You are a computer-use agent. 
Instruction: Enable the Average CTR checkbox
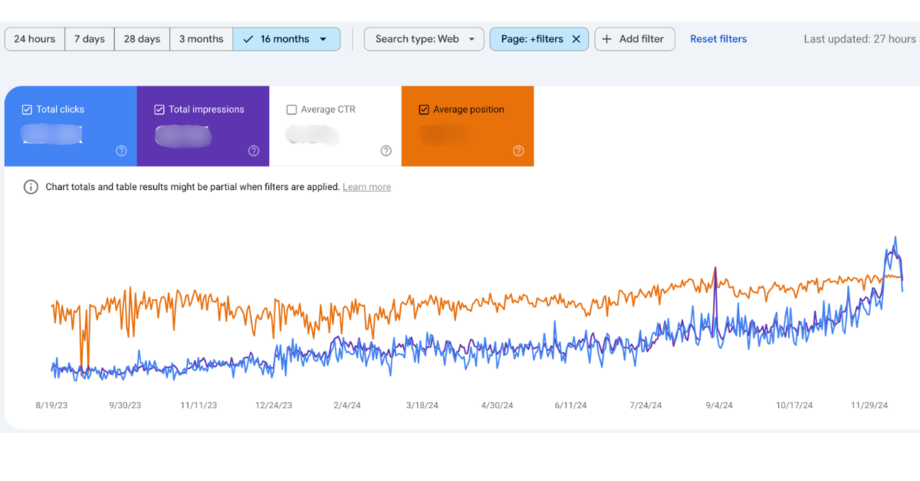click(x=291, y=110)
